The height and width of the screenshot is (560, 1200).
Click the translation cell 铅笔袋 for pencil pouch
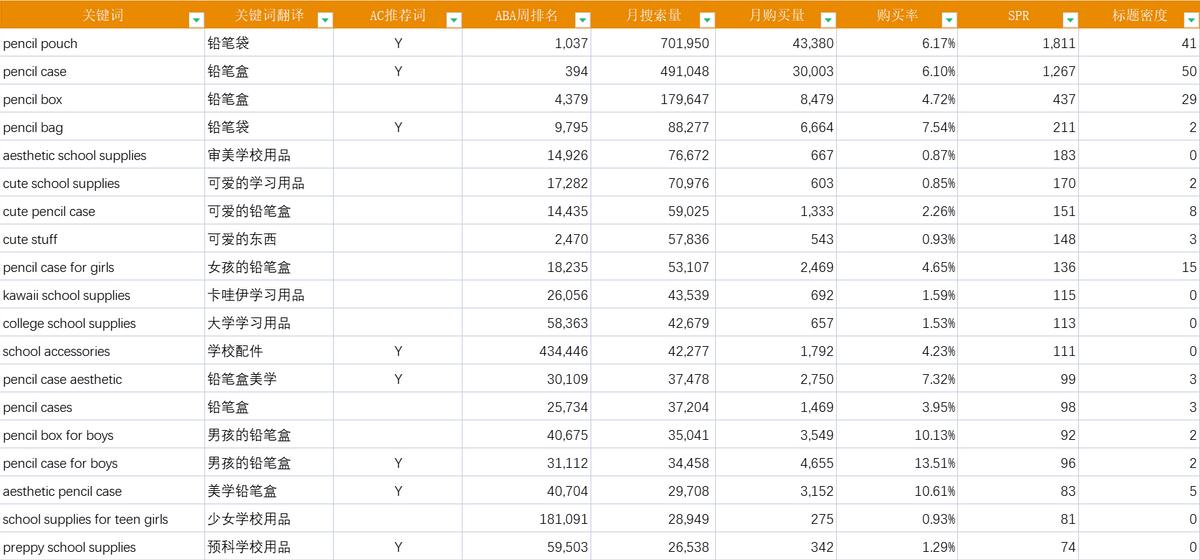tap(270, 43)
